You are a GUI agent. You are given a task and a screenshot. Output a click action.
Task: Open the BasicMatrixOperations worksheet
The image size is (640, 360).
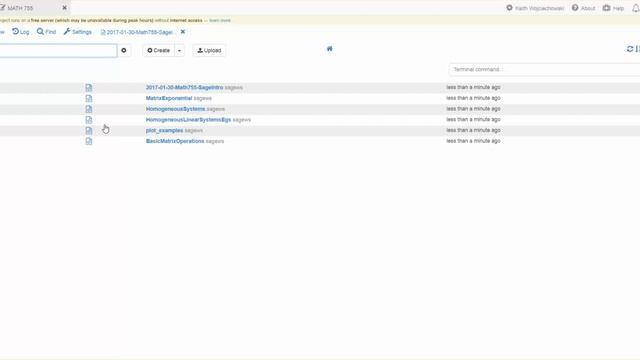(175, 141)
